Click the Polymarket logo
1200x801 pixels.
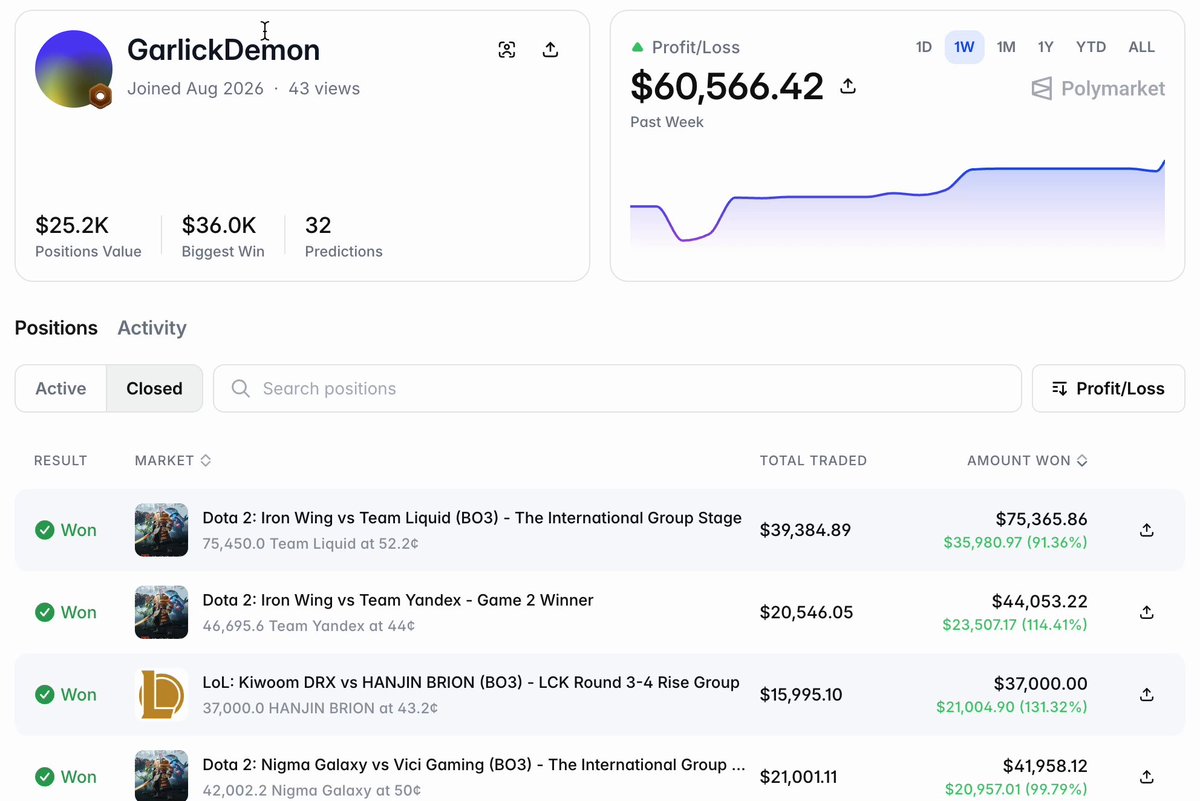(1098, 88)
